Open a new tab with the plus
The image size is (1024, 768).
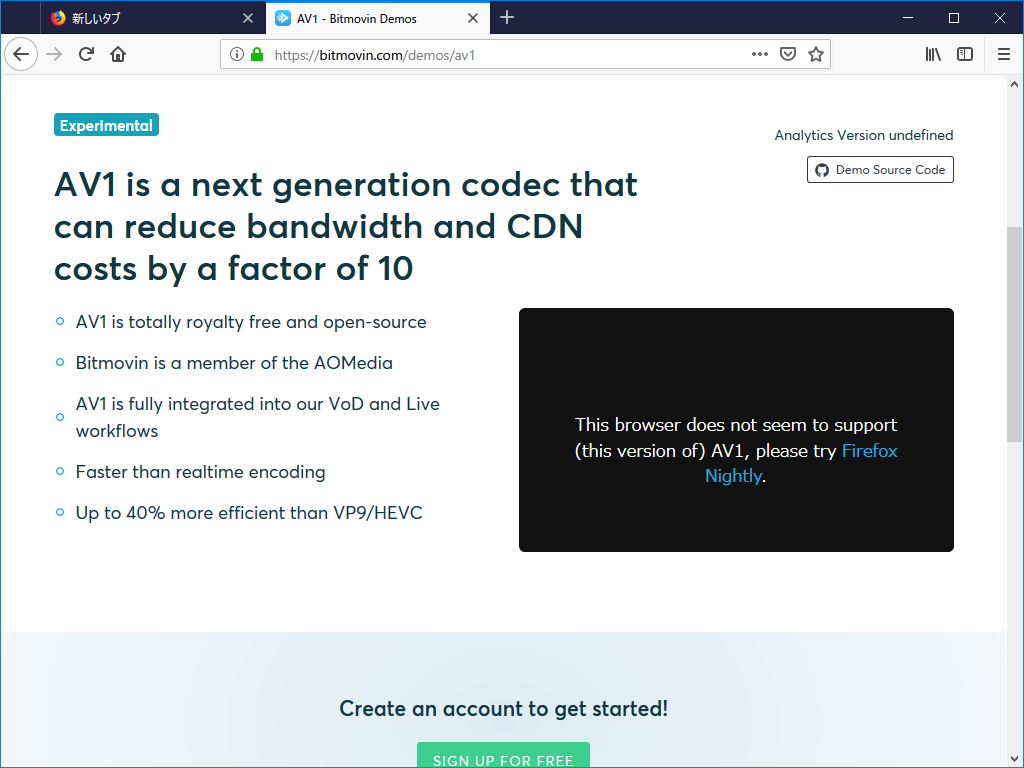tap(508, 17)
